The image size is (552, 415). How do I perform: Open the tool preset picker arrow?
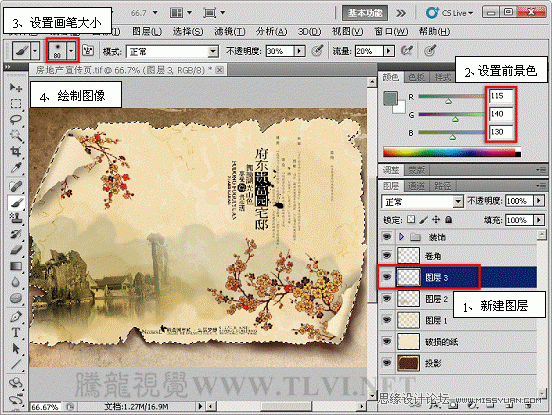tap(34, 51)
